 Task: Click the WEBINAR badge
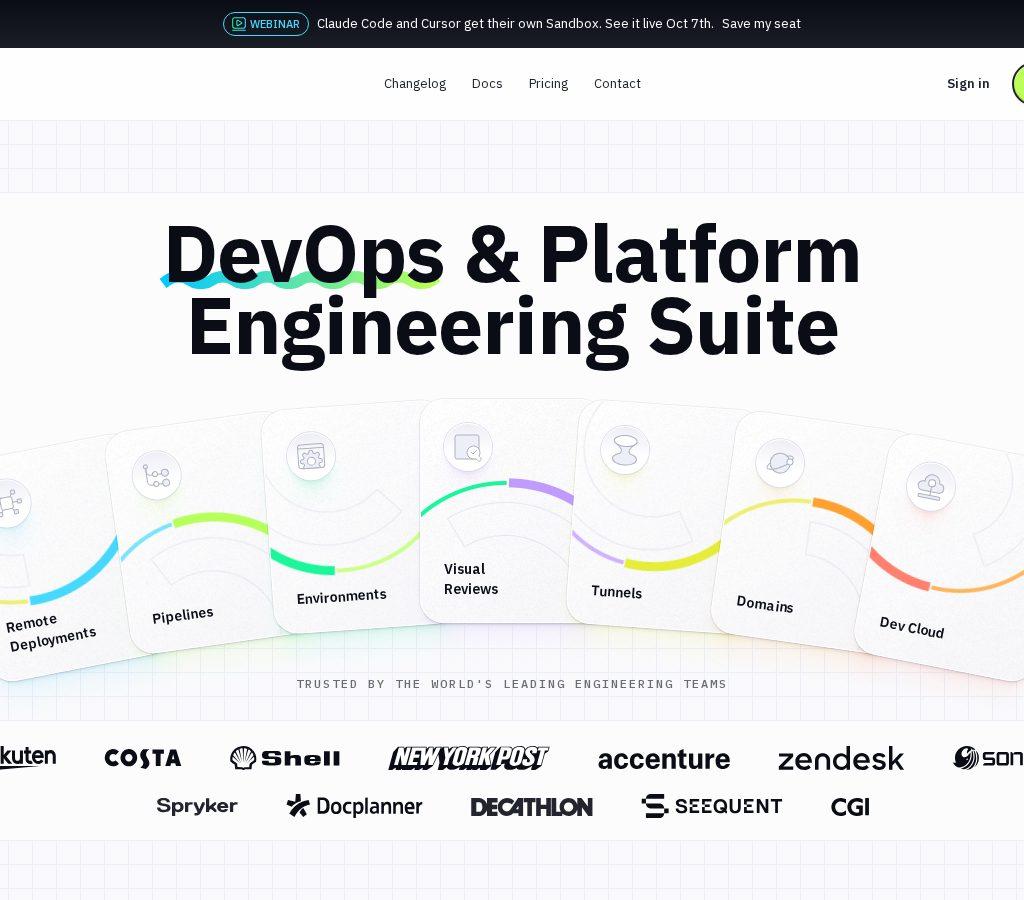(x=266, y=24)
